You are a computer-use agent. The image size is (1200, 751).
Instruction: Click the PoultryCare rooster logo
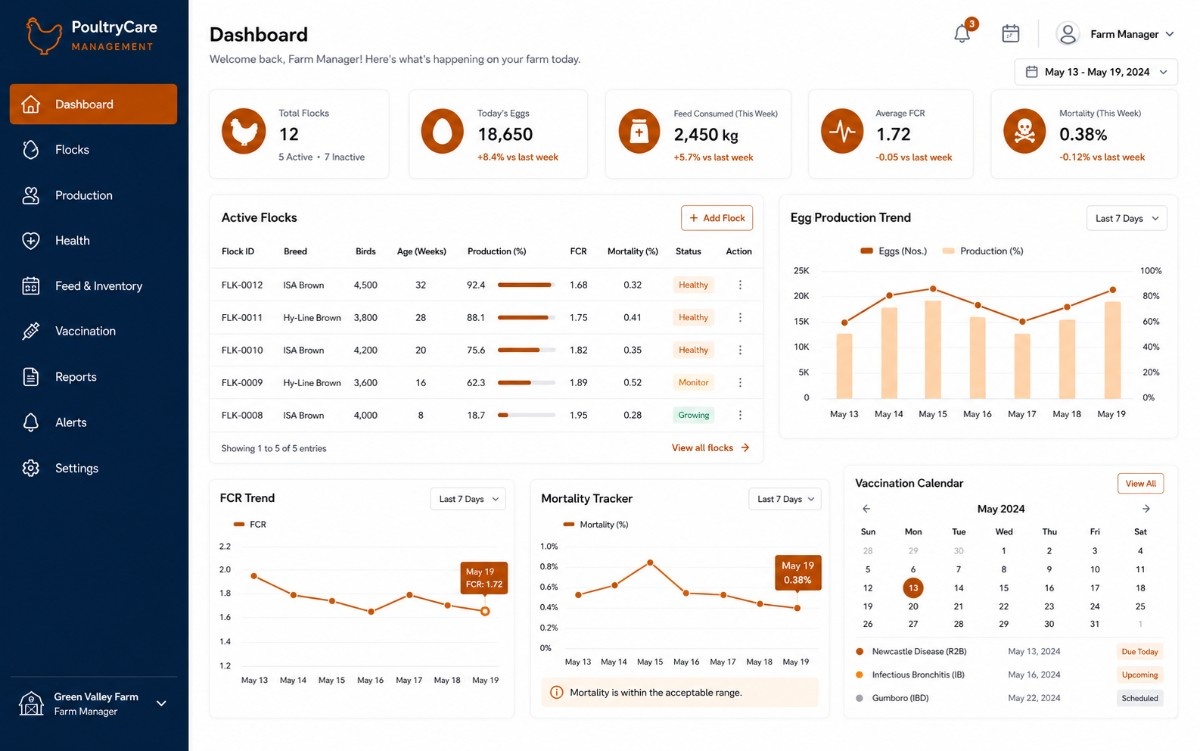(x=44, y=36)
